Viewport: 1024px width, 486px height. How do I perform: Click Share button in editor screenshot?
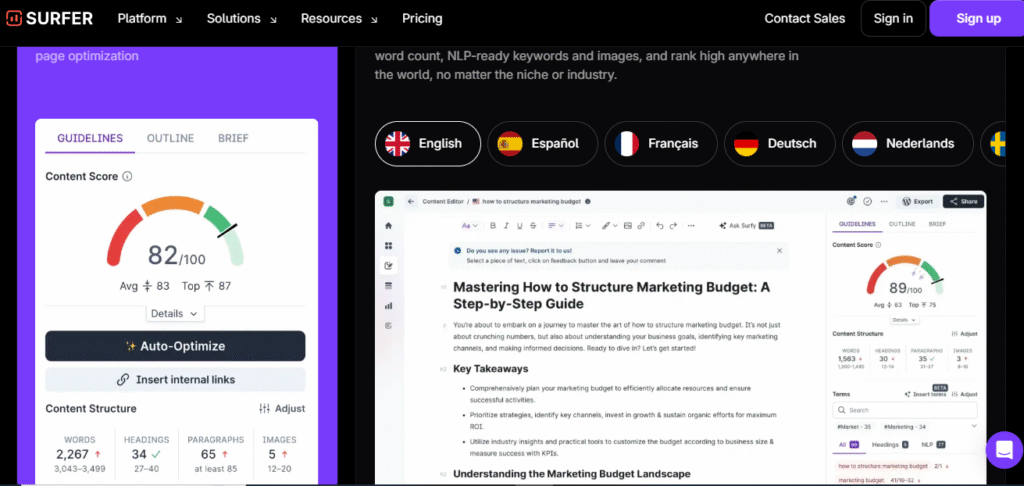pos(963,201)
